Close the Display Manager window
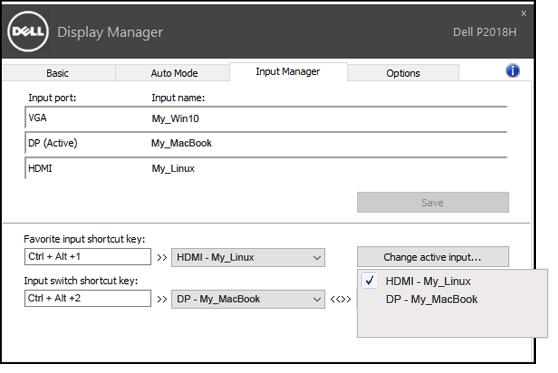The height and width of the screenshot is (373, 558). [523, 13]
